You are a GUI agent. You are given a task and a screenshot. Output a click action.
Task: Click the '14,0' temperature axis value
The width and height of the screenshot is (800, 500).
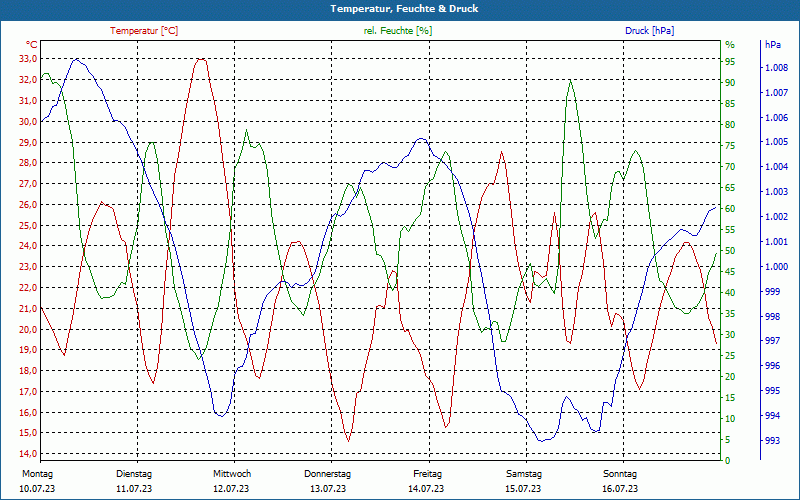[x=28, y=454]
